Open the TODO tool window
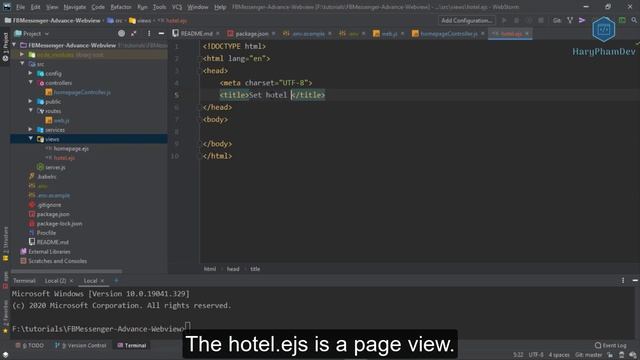The height and width of the screenshot is (360, 640). point(29,345)
